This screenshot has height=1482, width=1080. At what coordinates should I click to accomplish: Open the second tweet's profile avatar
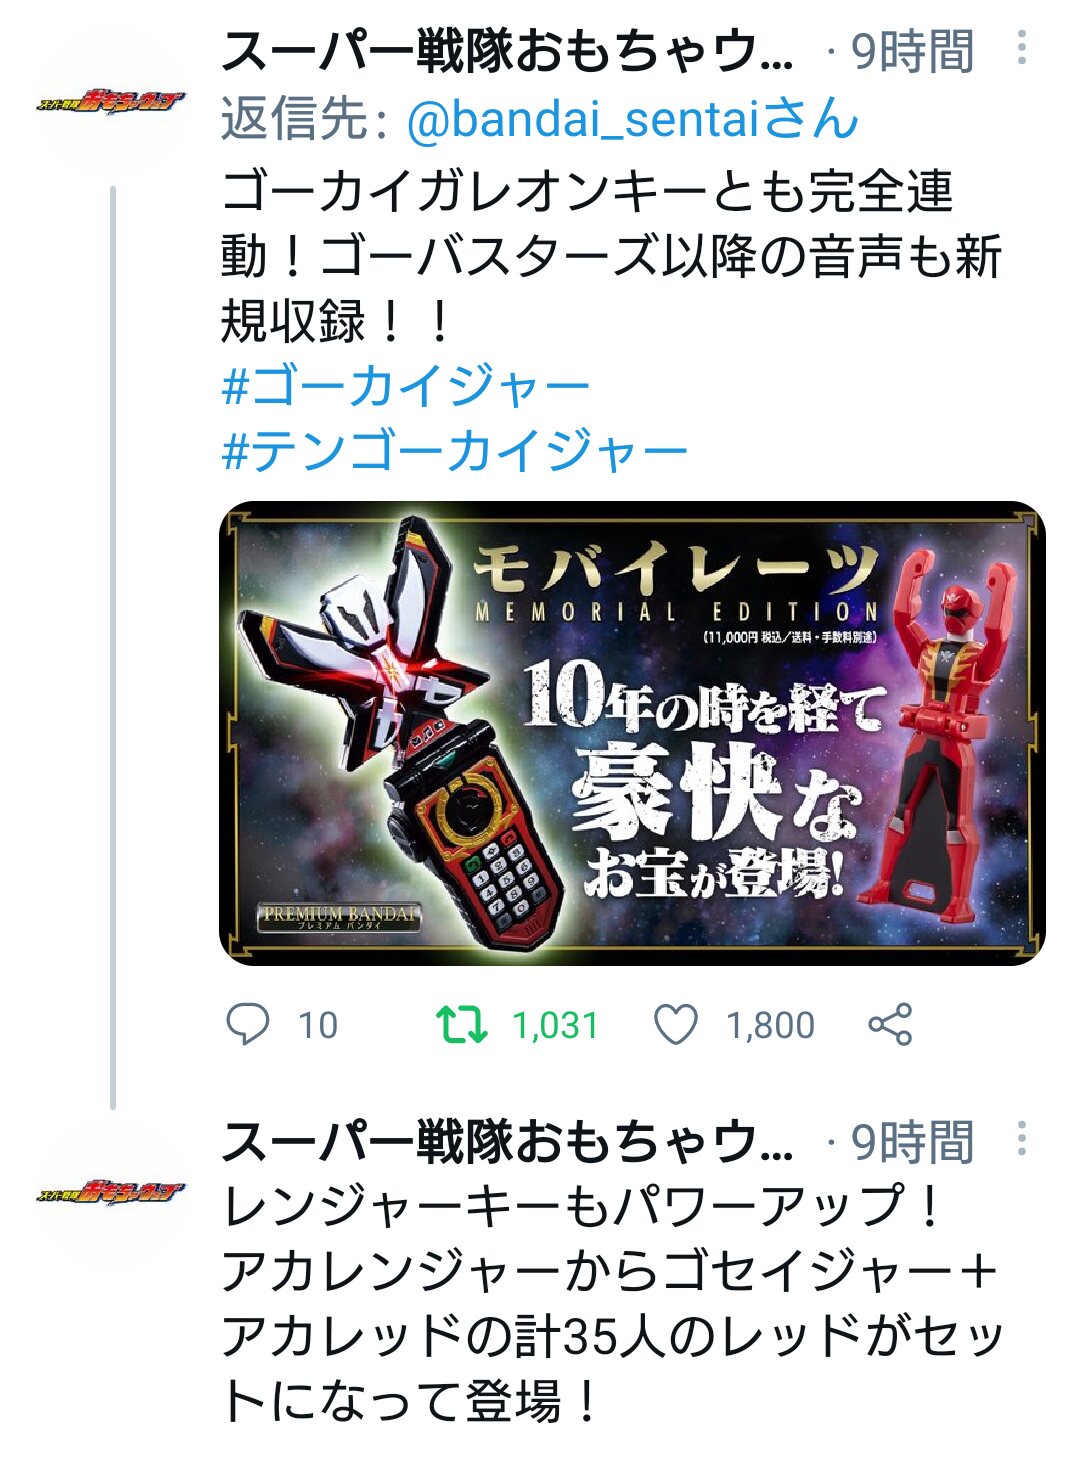[111, 1192]
